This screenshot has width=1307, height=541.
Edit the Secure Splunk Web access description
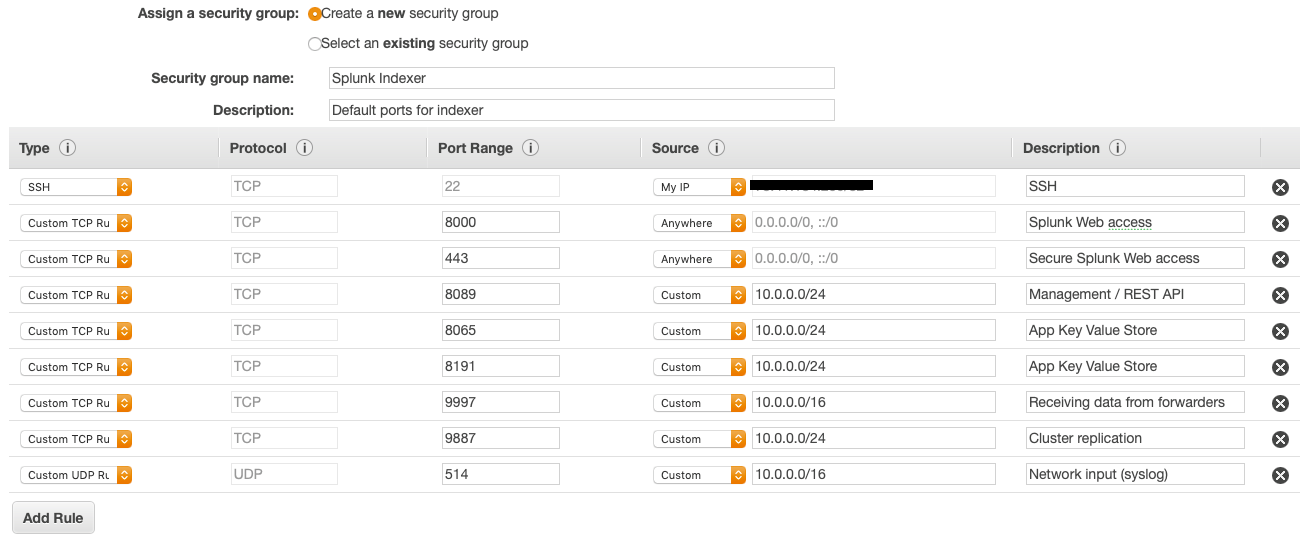click(1135, 258)
